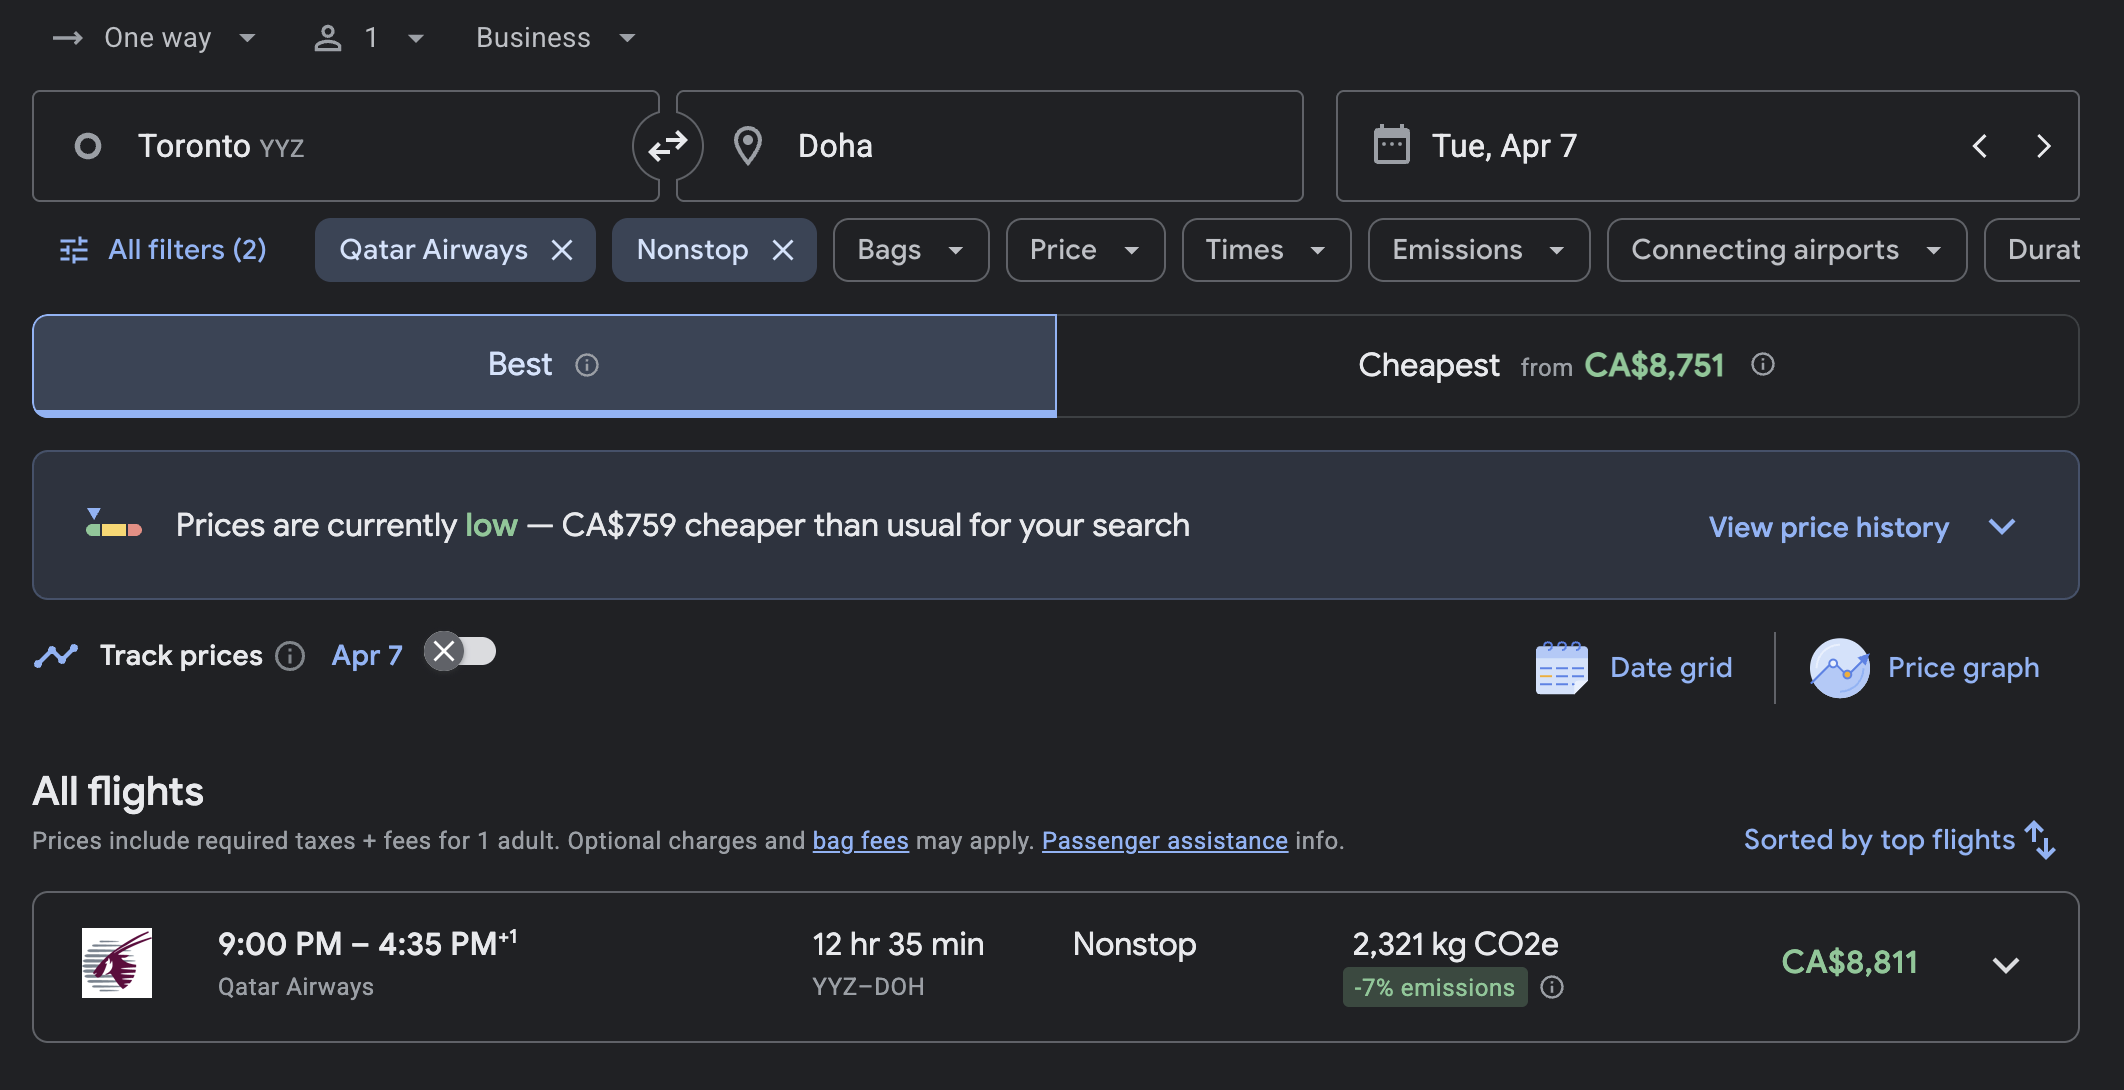
Task: Click View price history
Action: pyautogui.click(x=1828, y=527)
